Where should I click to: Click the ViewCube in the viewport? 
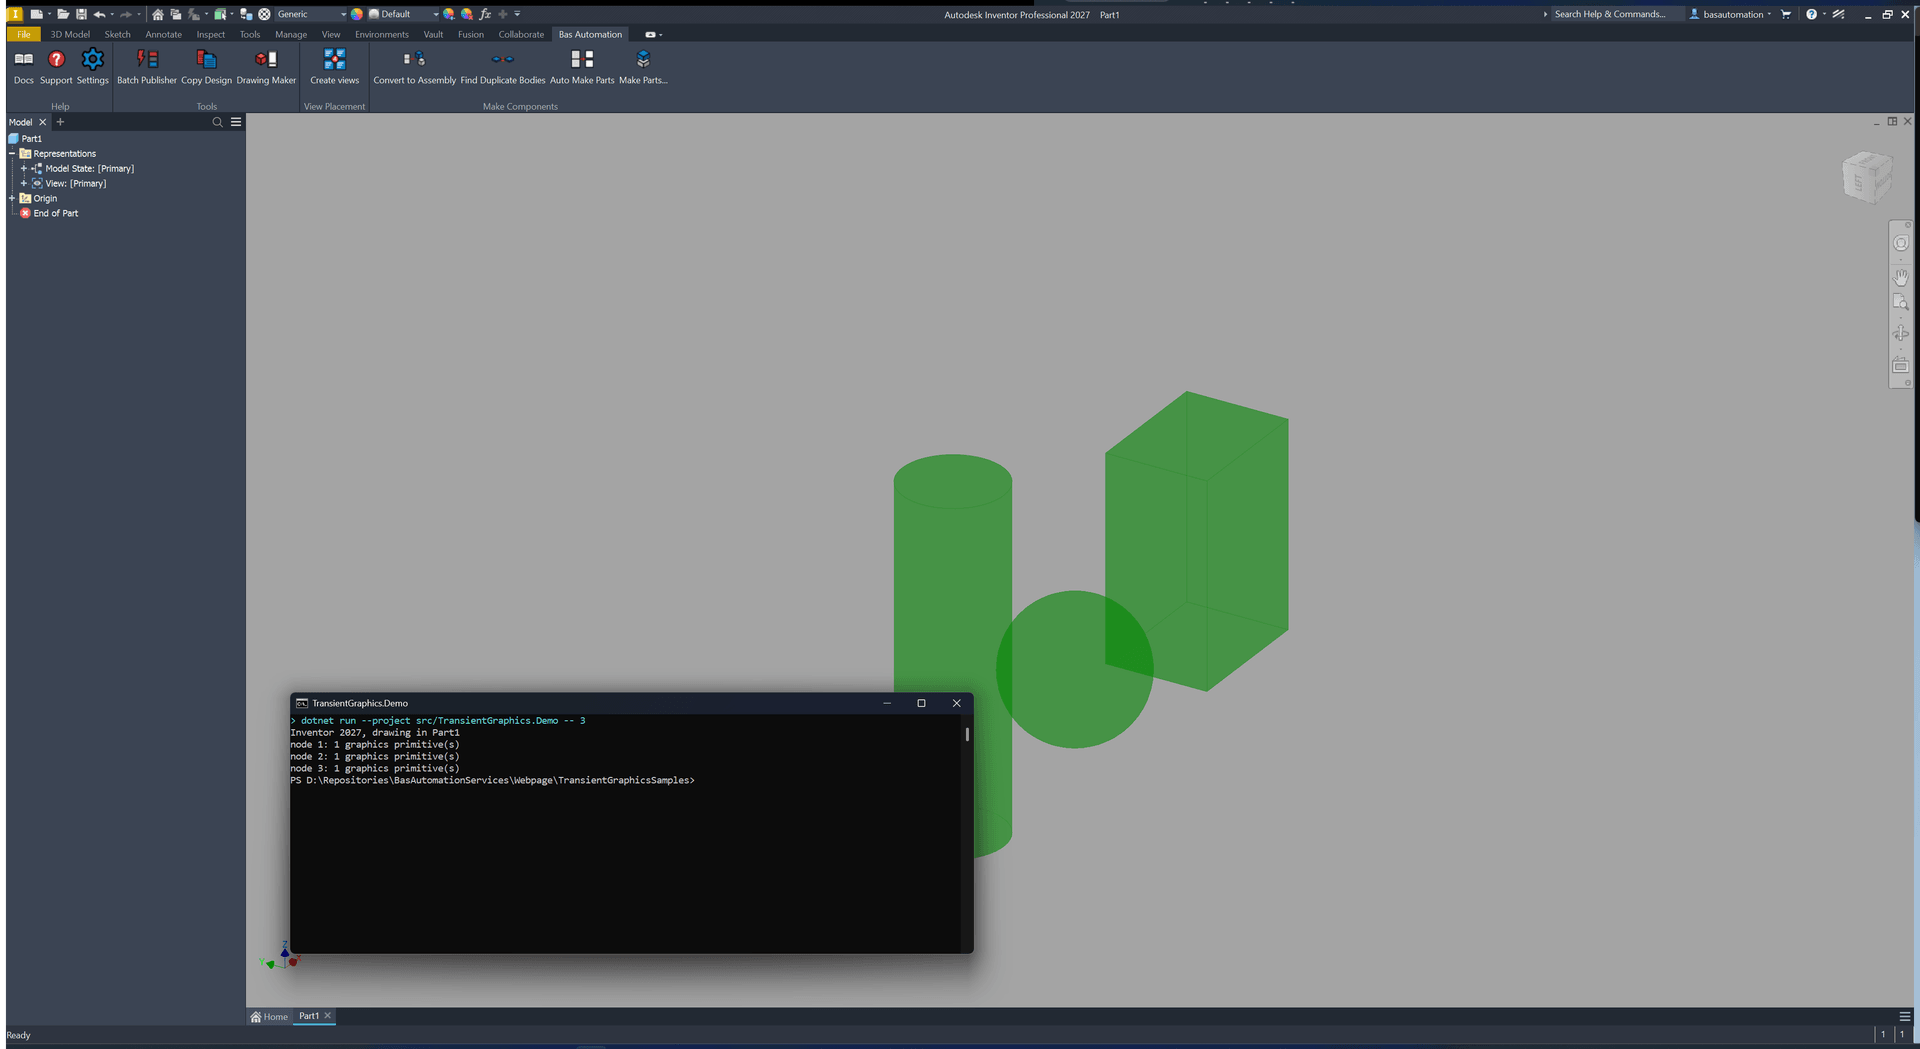1867,177
